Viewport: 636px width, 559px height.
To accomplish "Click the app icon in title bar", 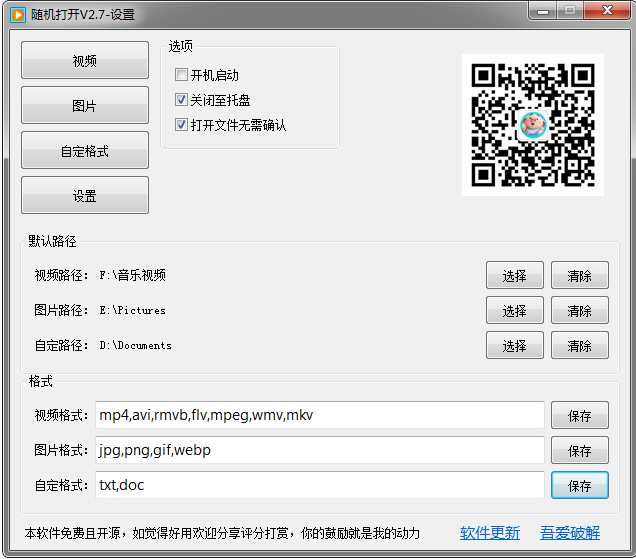I will [x=18, y=15].
